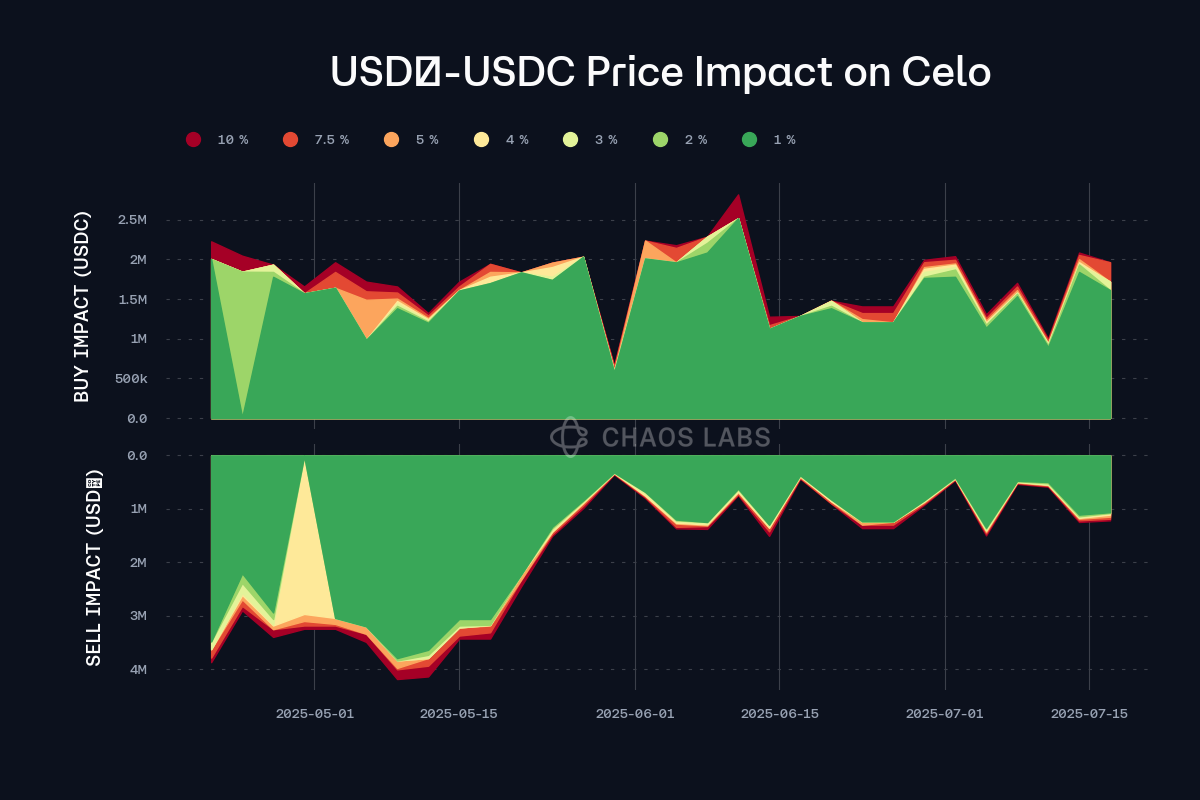
Task: Click the 4M sell axis tick
Action: (136, 669)
